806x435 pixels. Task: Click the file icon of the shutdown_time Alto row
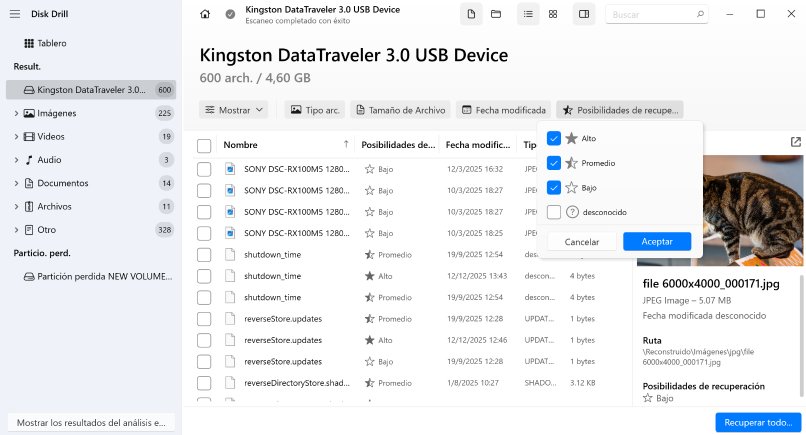point(230,276)
